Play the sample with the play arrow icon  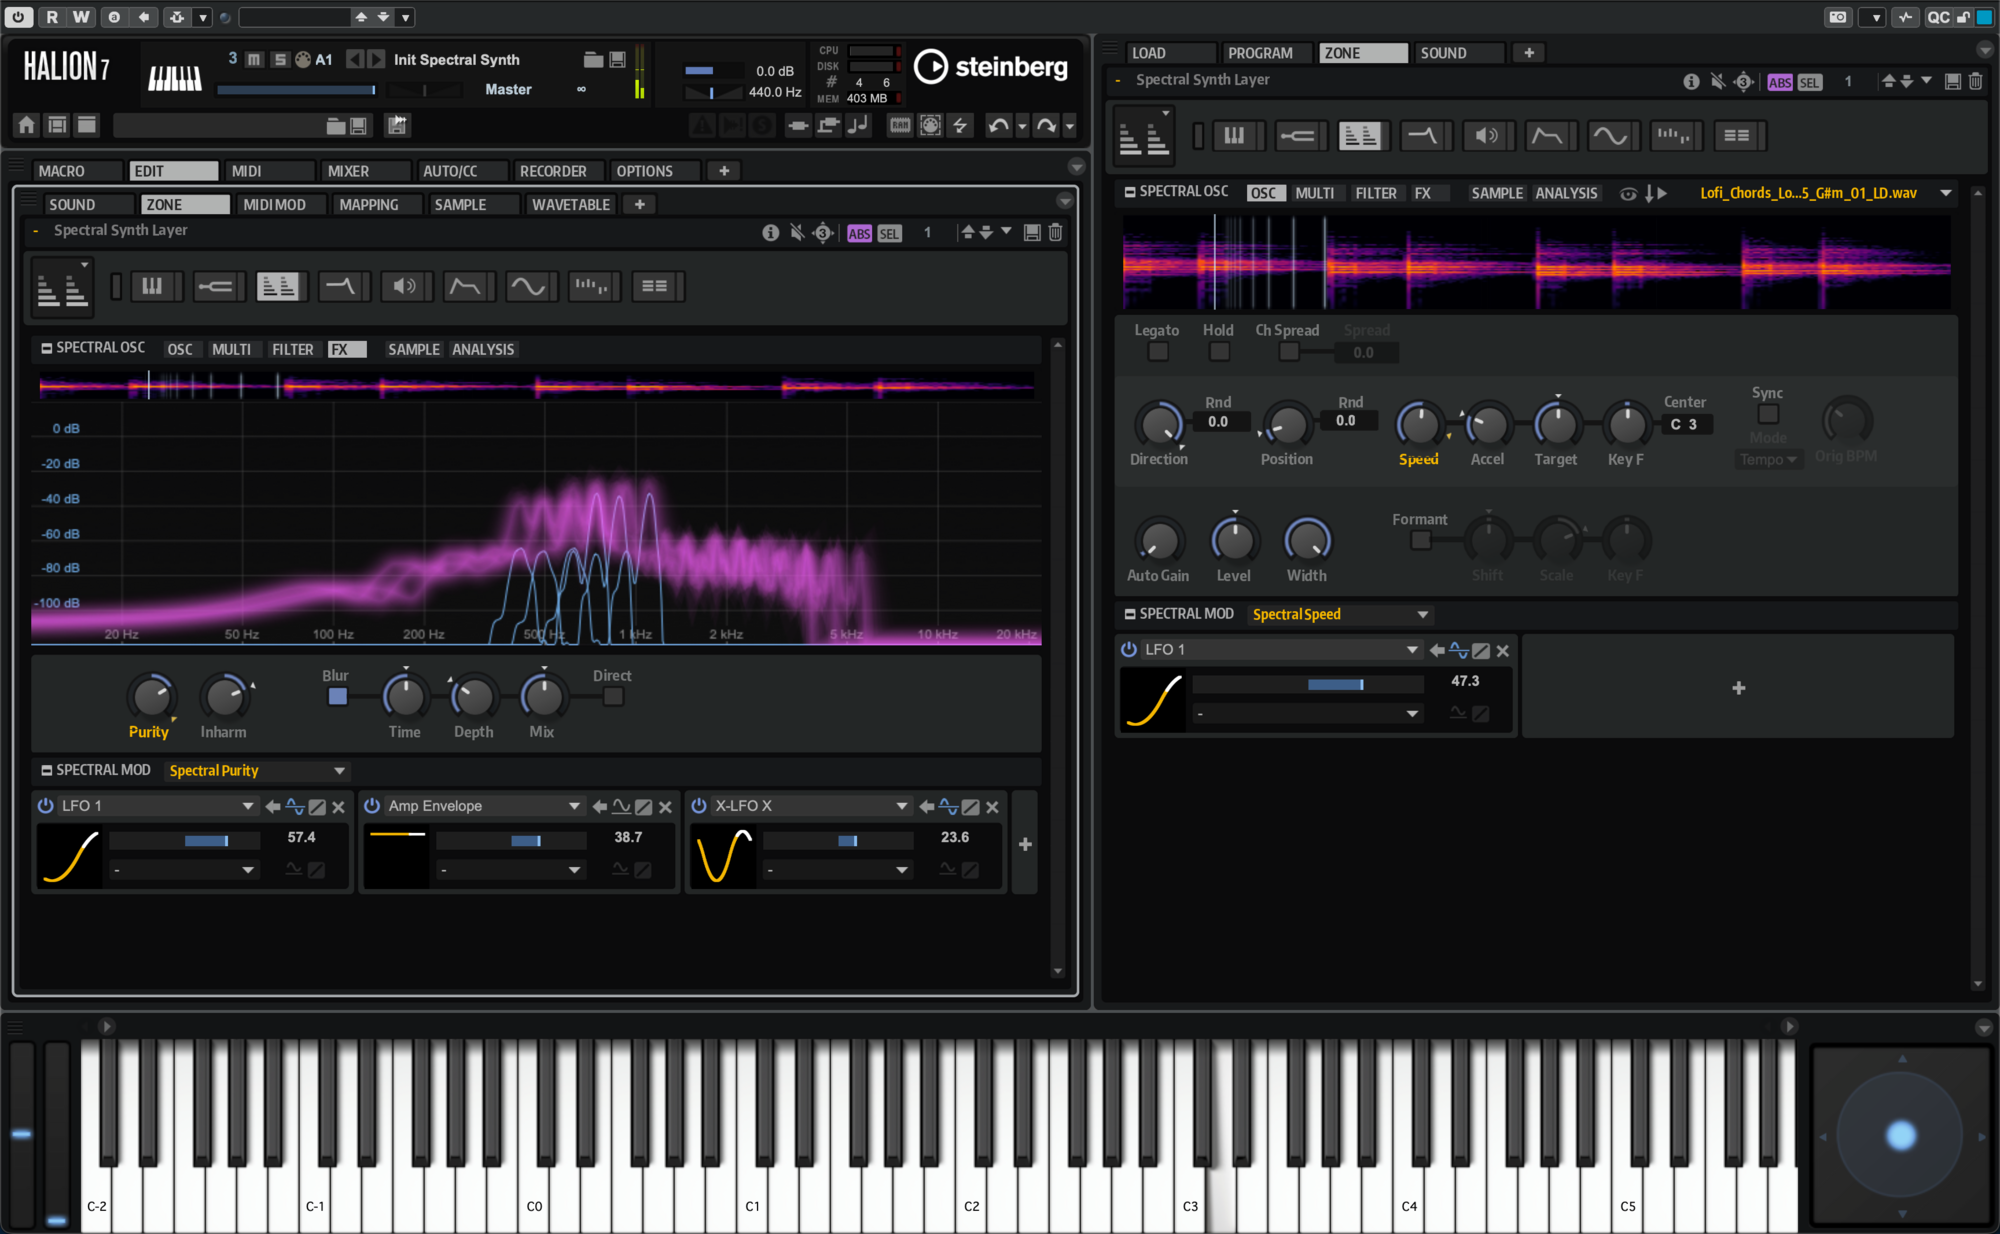1662,194
